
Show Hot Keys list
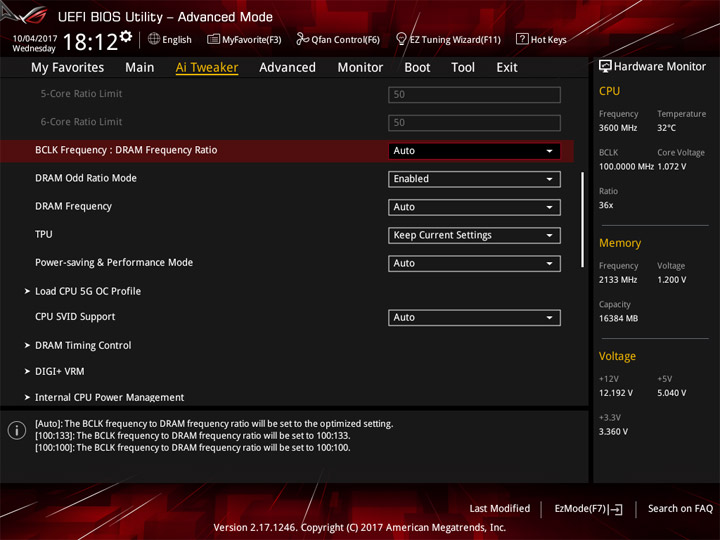pos(548,39)
